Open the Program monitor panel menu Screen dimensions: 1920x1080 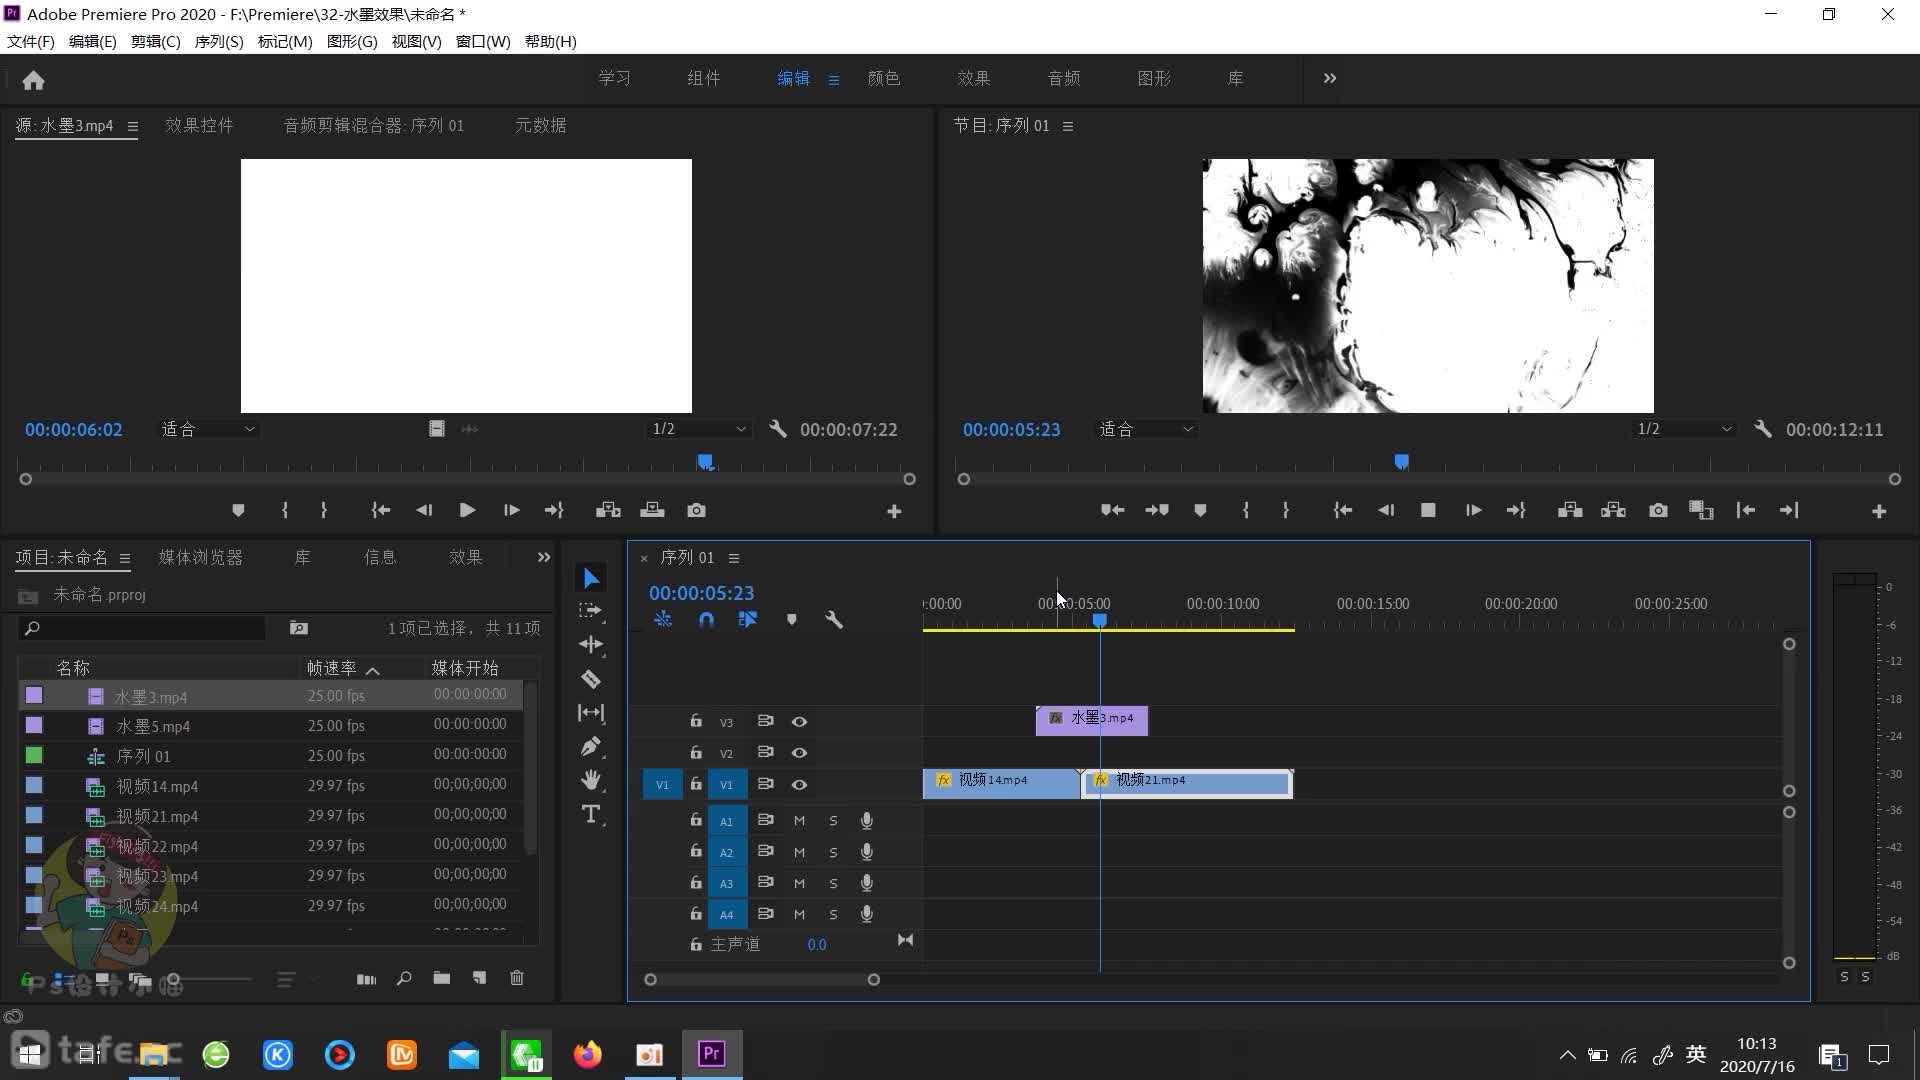pos(1068,126)
